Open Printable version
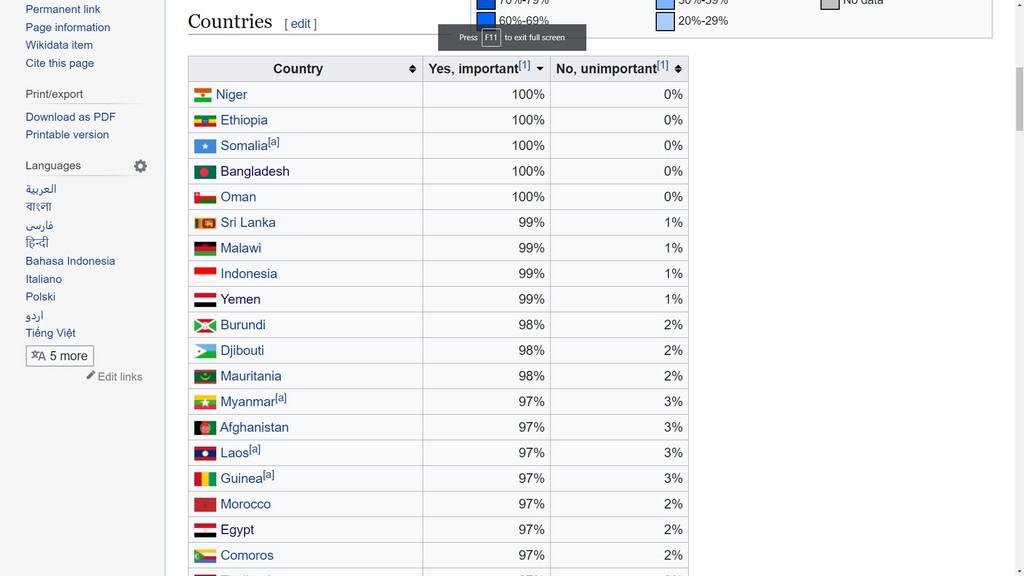 tap(67, 135)
